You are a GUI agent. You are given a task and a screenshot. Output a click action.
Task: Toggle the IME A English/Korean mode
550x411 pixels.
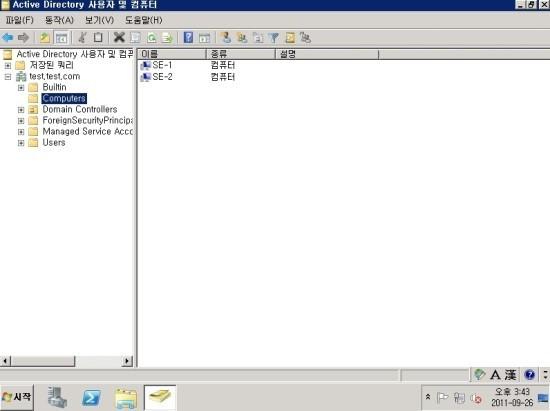coord(495,375)
